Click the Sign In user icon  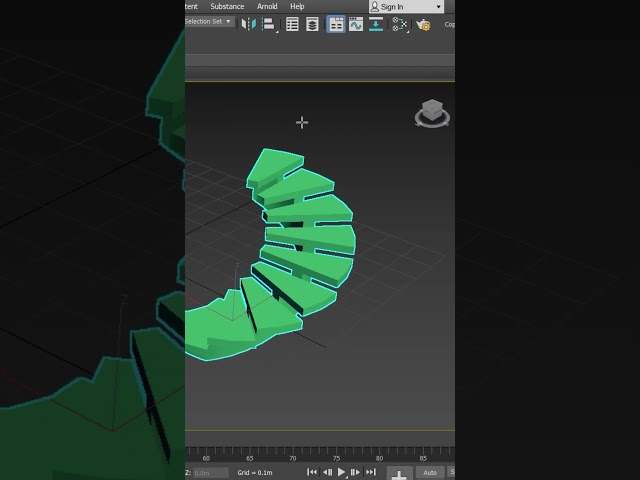click(375, 7)
